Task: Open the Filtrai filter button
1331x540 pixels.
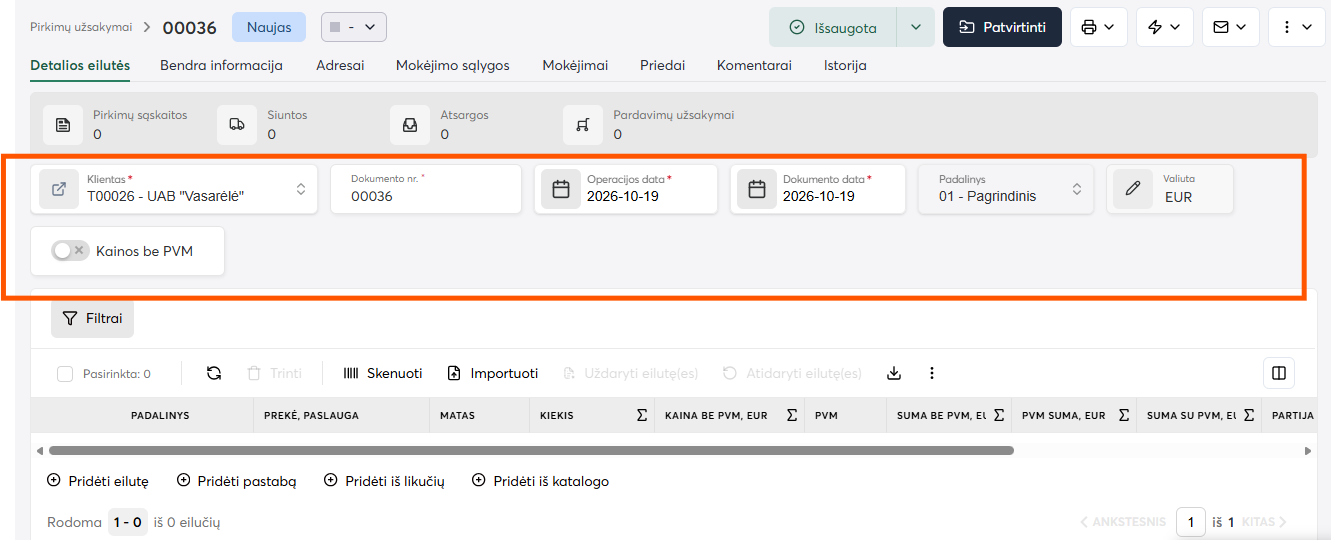Action: click(x=92, y=319)
